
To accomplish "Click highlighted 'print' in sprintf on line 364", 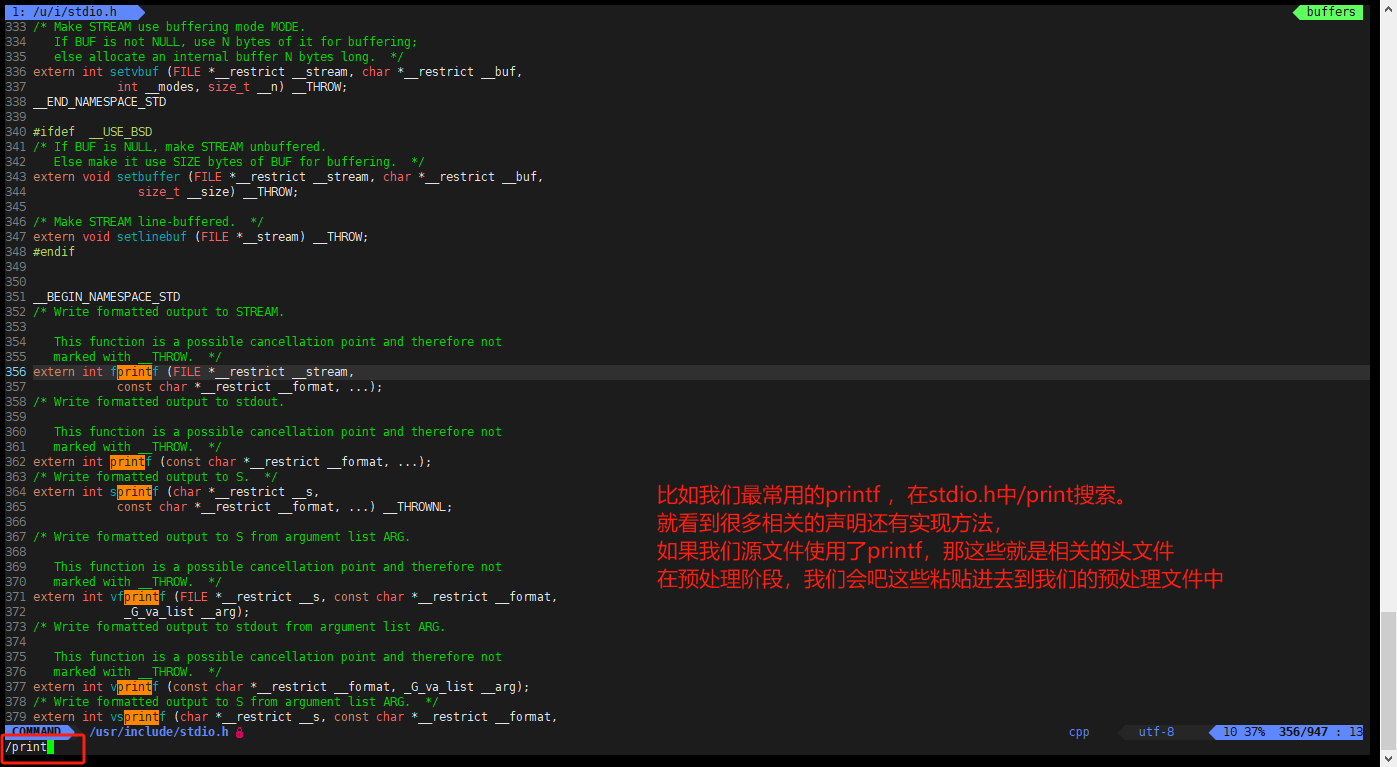I will (x=134, y=492).
